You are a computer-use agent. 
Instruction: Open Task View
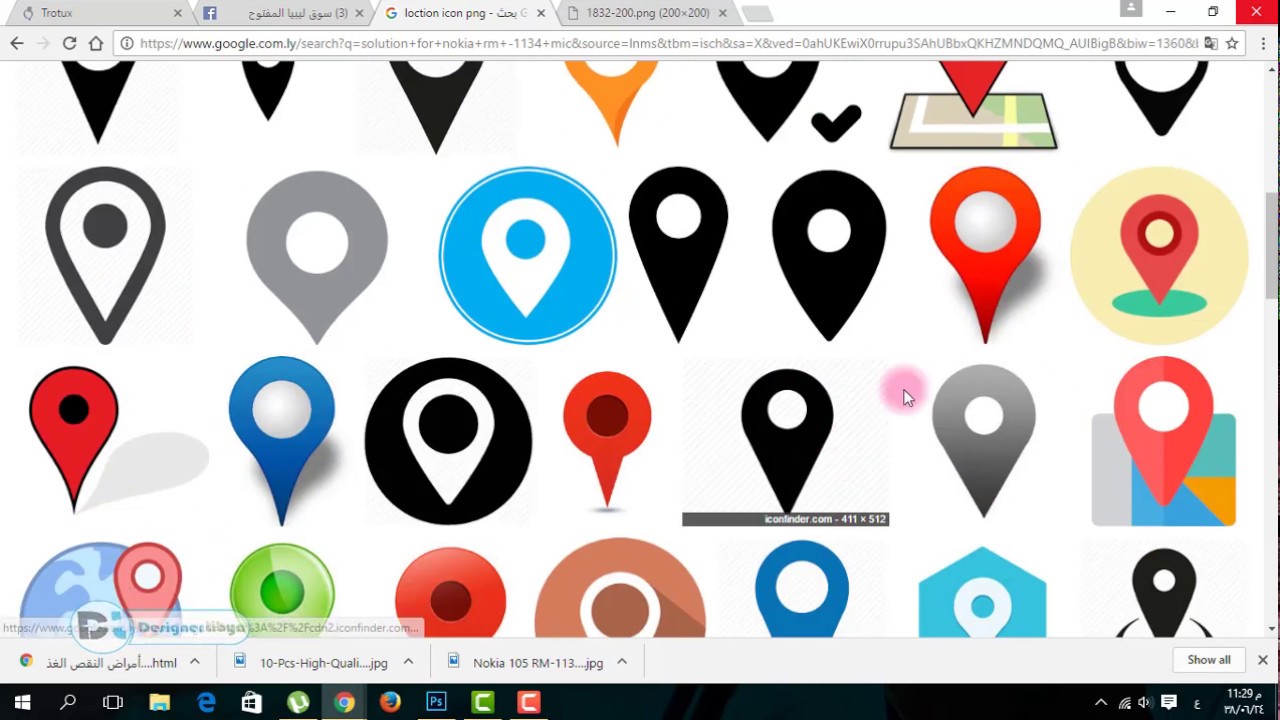pos(113,702)
